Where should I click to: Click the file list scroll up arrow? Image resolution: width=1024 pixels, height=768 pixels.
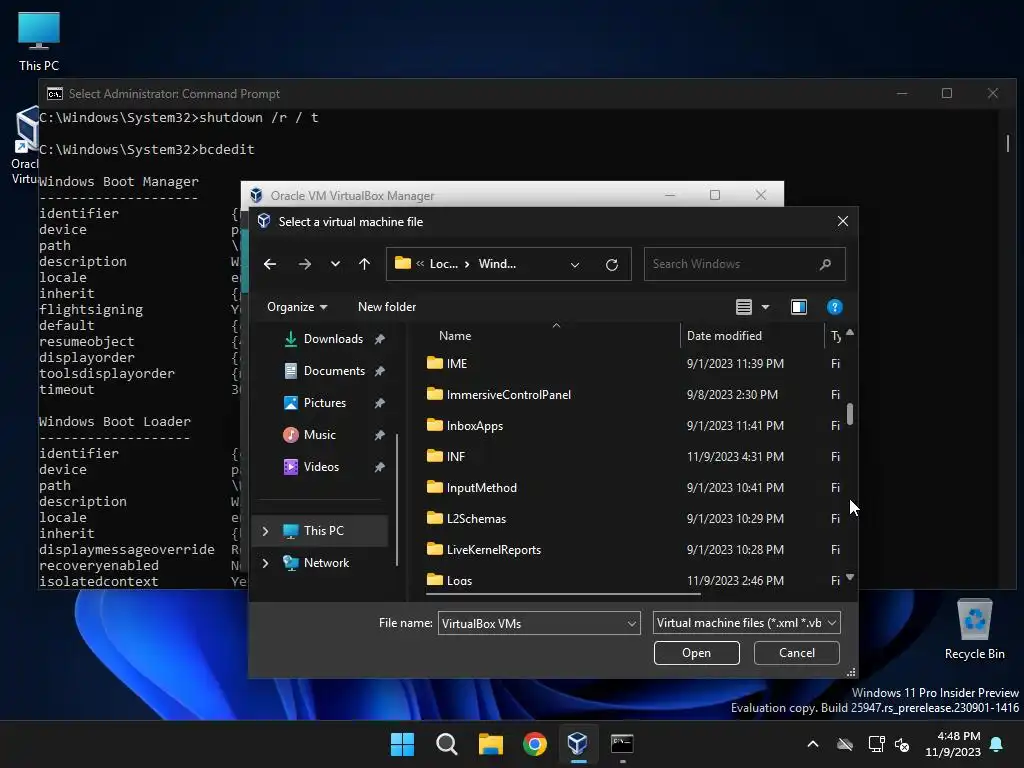[x=850, y=332]
